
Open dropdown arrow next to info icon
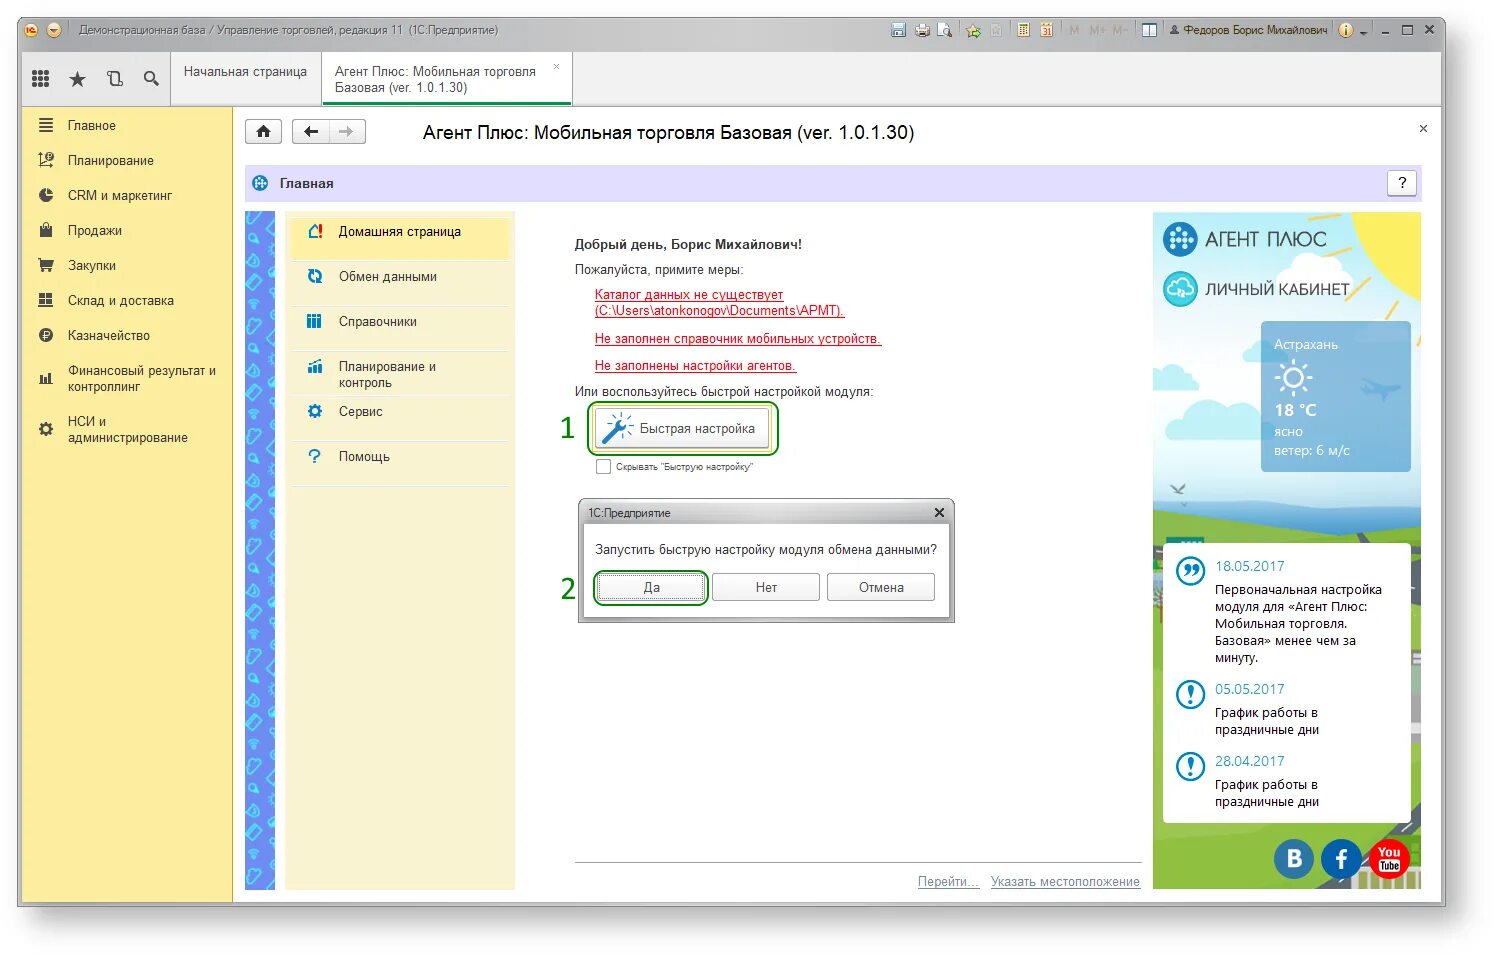coord(1363,32)
